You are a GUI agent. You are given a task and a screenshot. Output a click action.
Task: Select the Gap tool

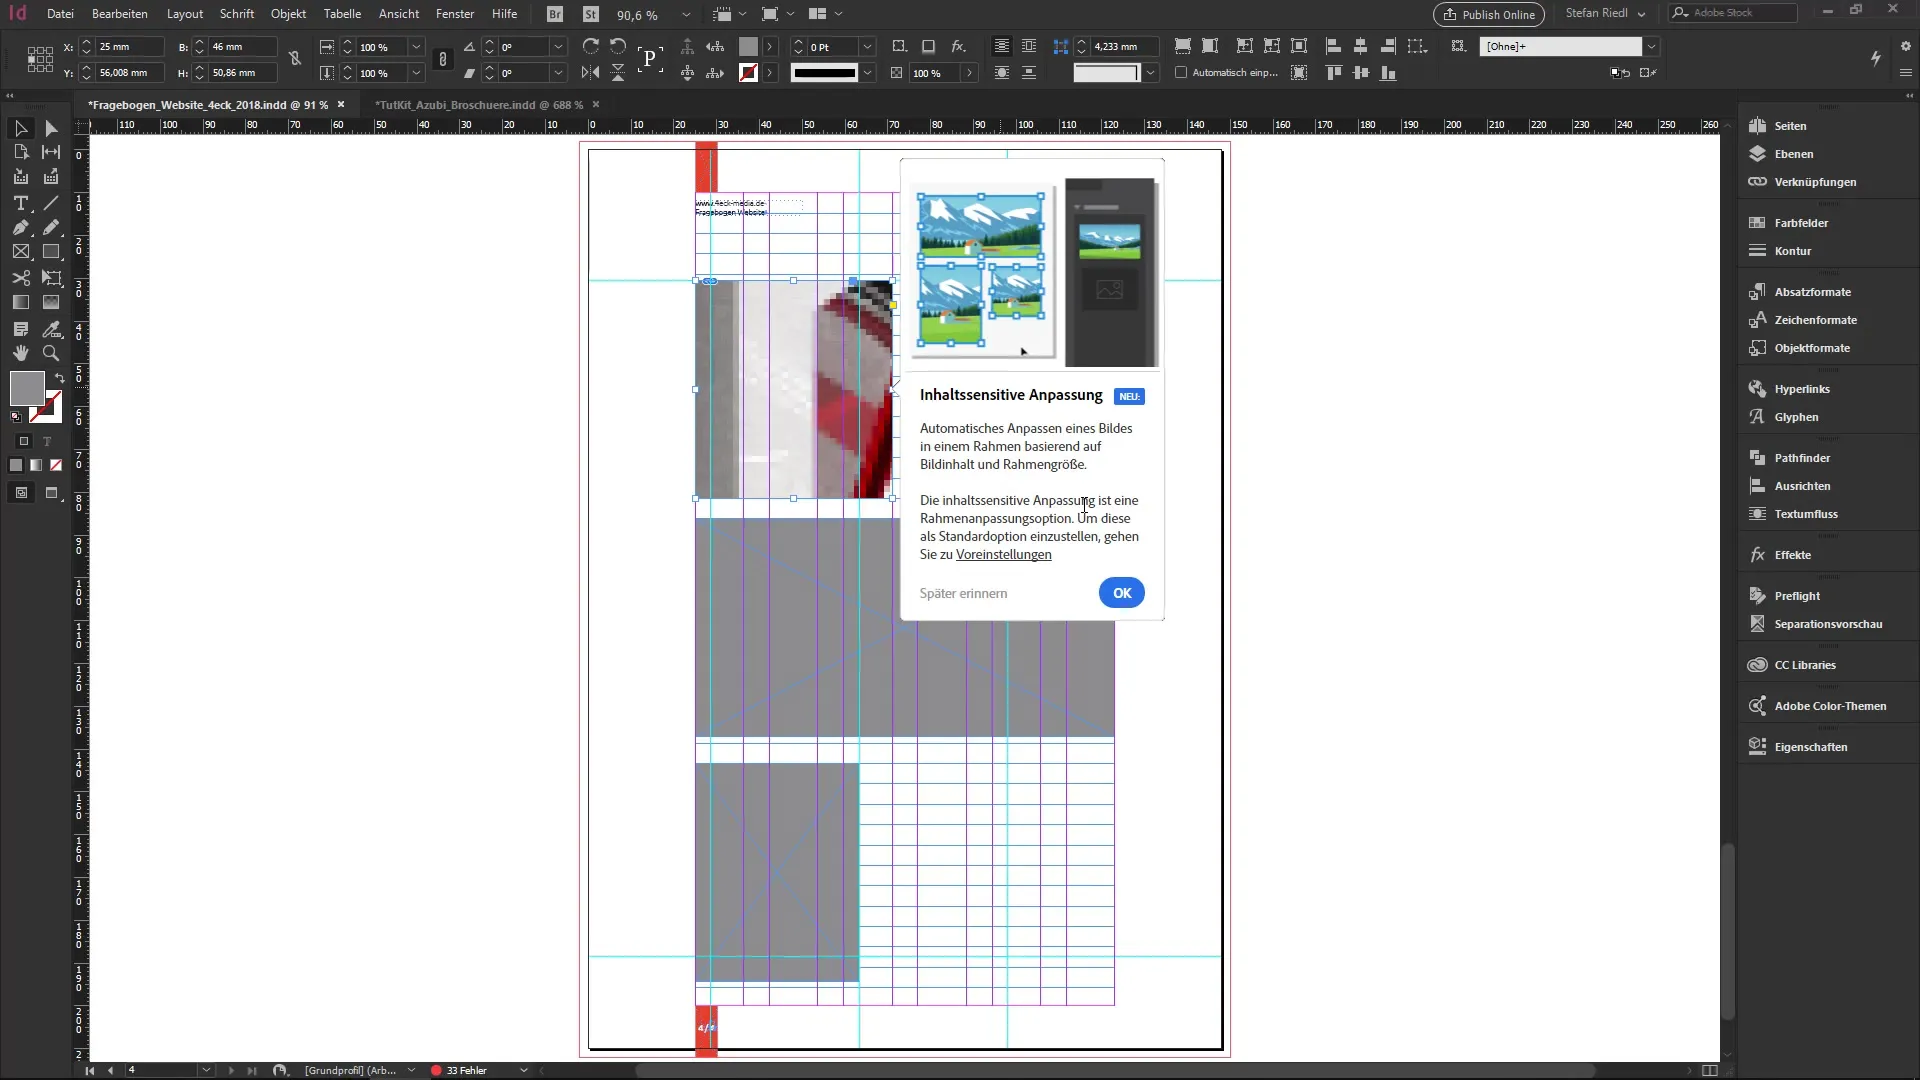(x=51, y=152)
